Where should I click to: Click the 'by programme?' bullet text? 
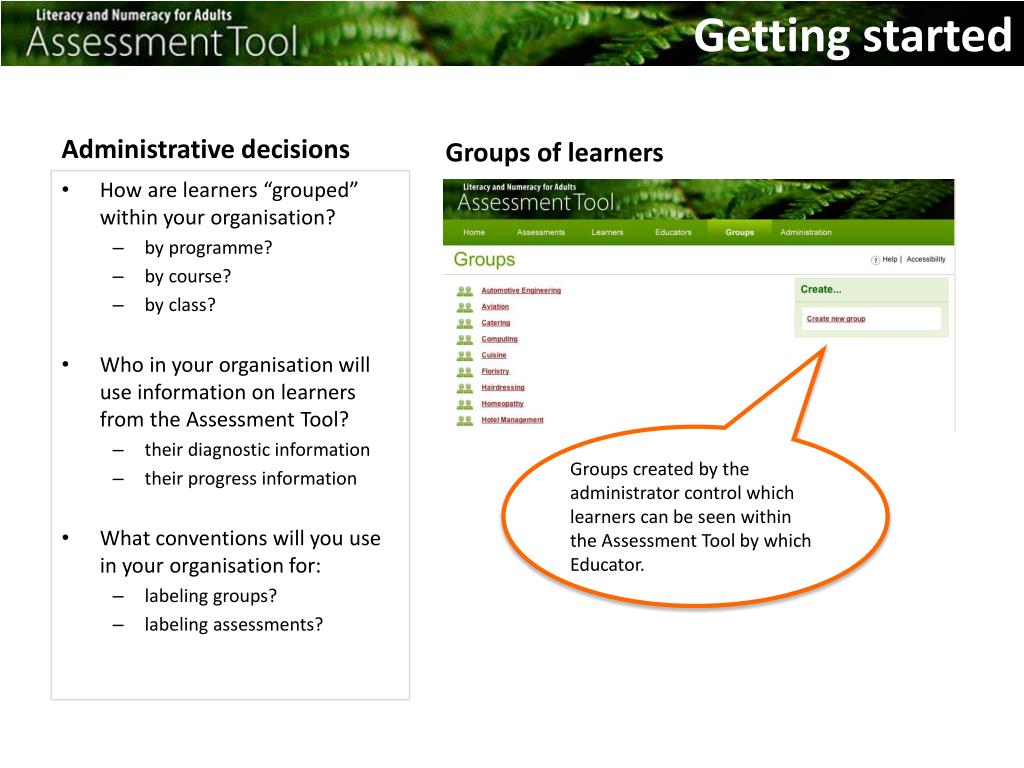(x=208, y=248)
